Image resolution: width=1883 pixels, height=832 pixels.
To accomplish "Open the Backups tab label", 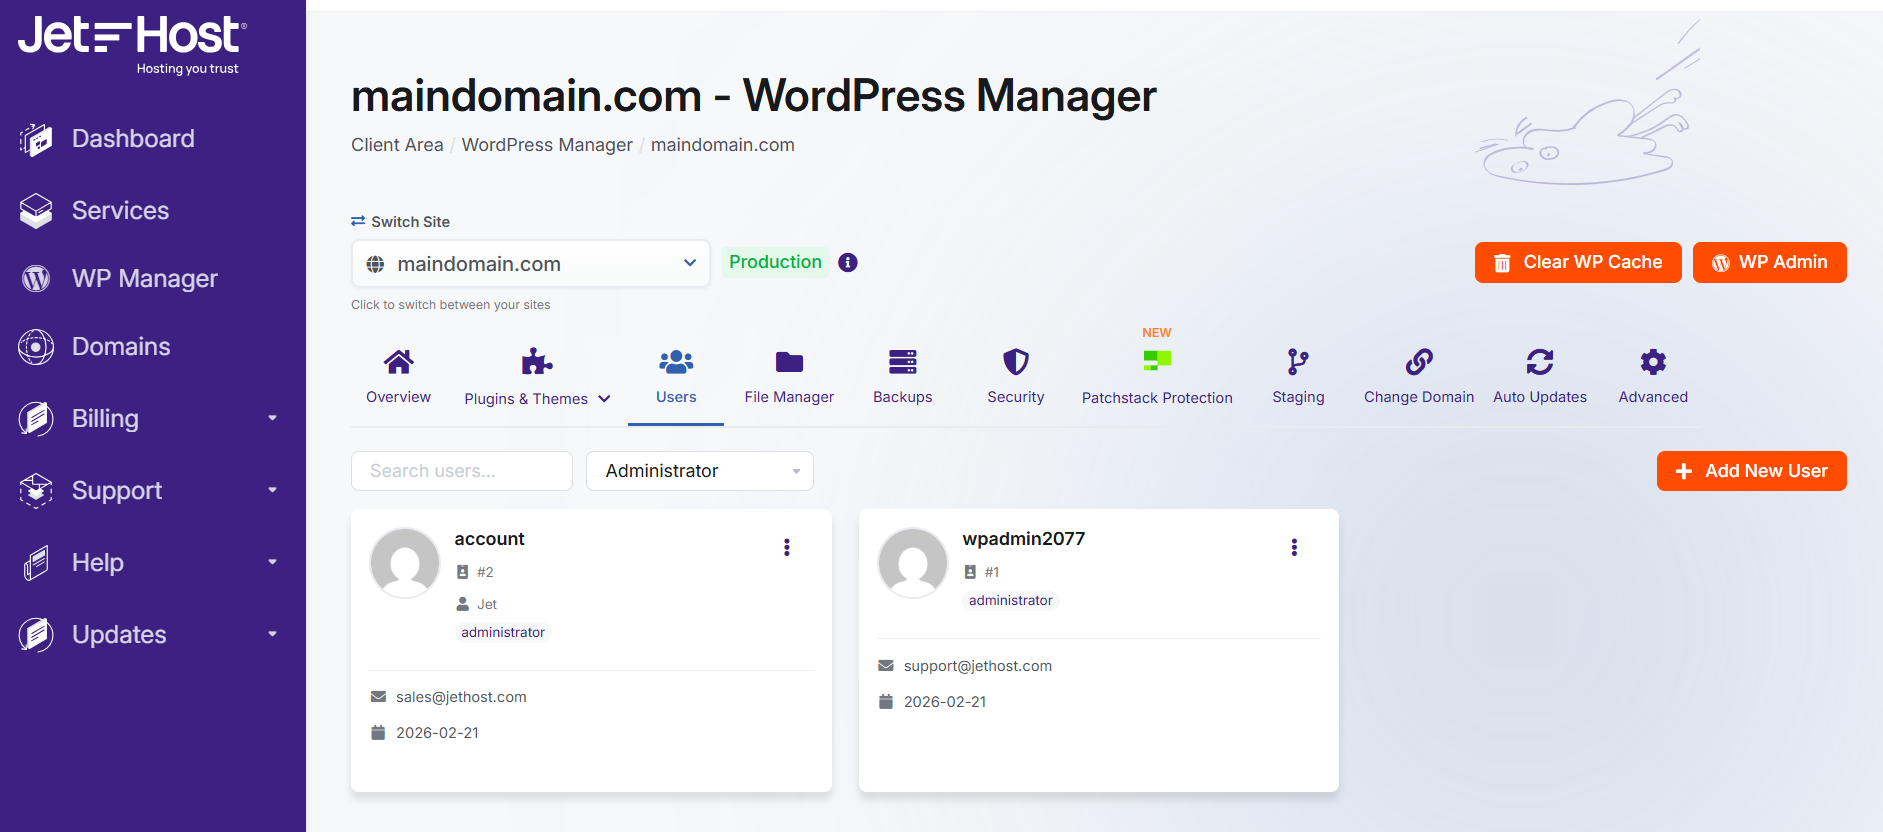I will pos(903,397).
